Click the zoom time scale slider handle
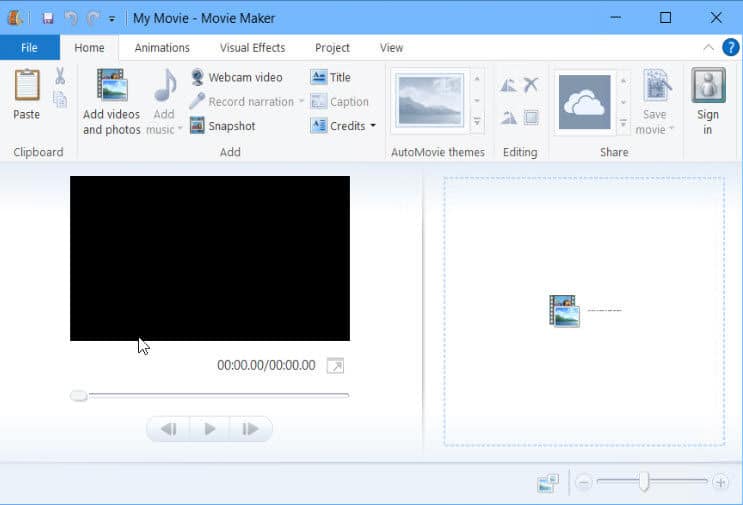The height and width of the screenshot is (505, 743). coord(643,482)
